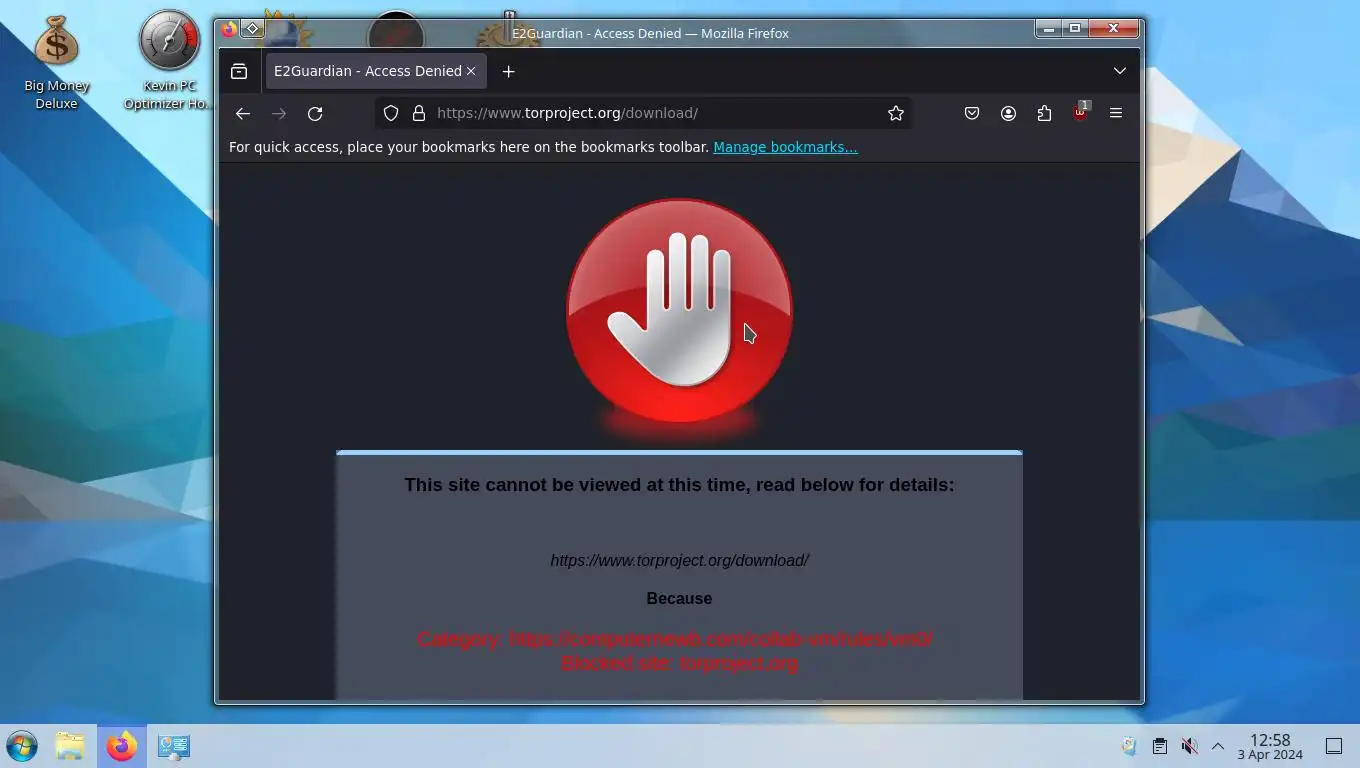Select the E2Guardian - Access Denied tab
Screen dimensions: 1360x768
pyautogui.click(x=376, y=71)
